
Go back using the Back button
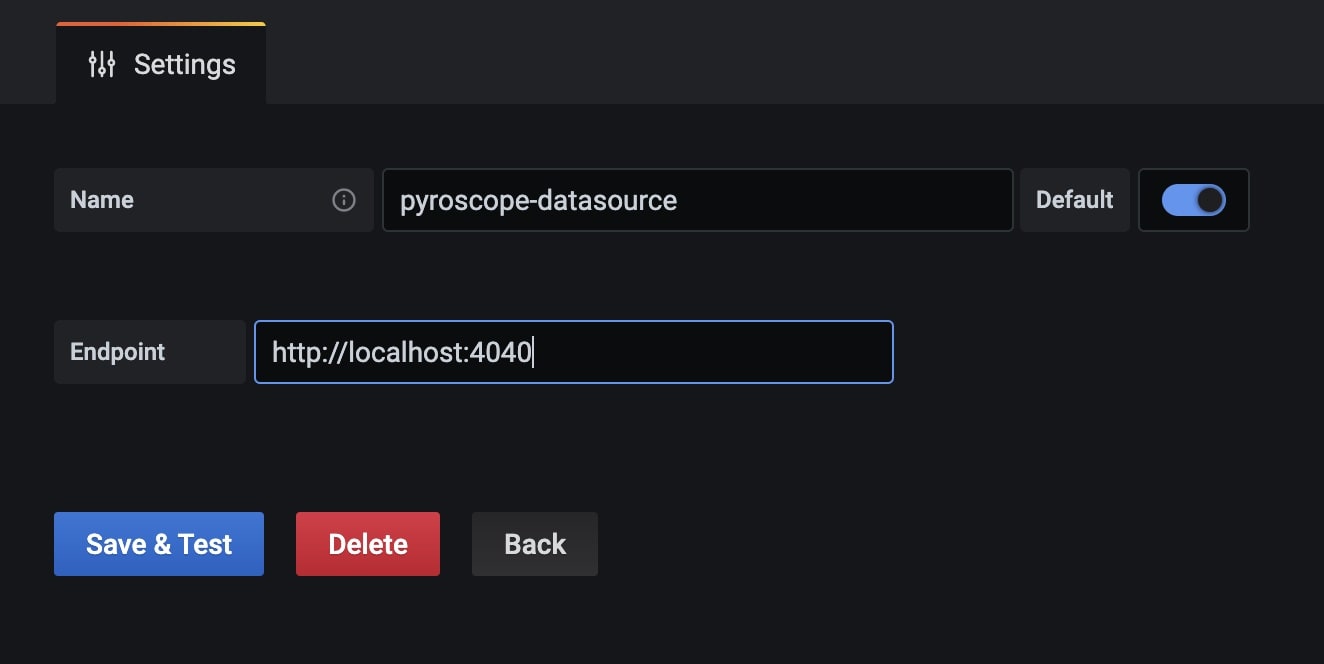click(x=535, y=544)
